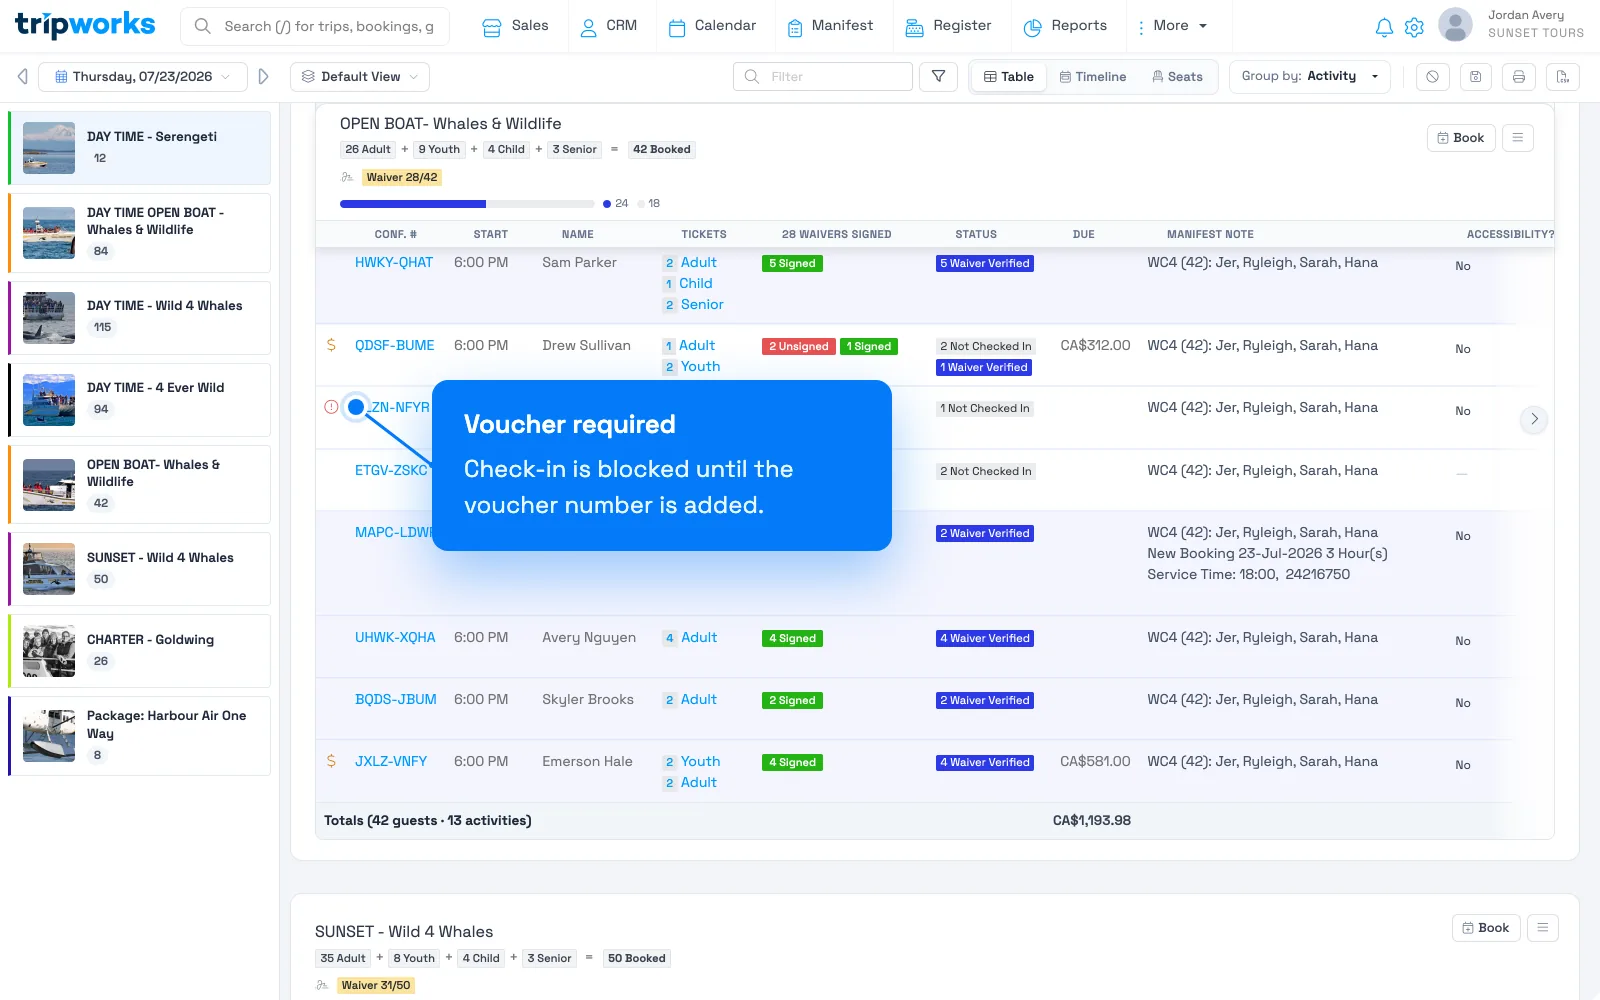Select the Table view toggle
Viewport: 1600px width, 1000px height.
[1009, 77]
